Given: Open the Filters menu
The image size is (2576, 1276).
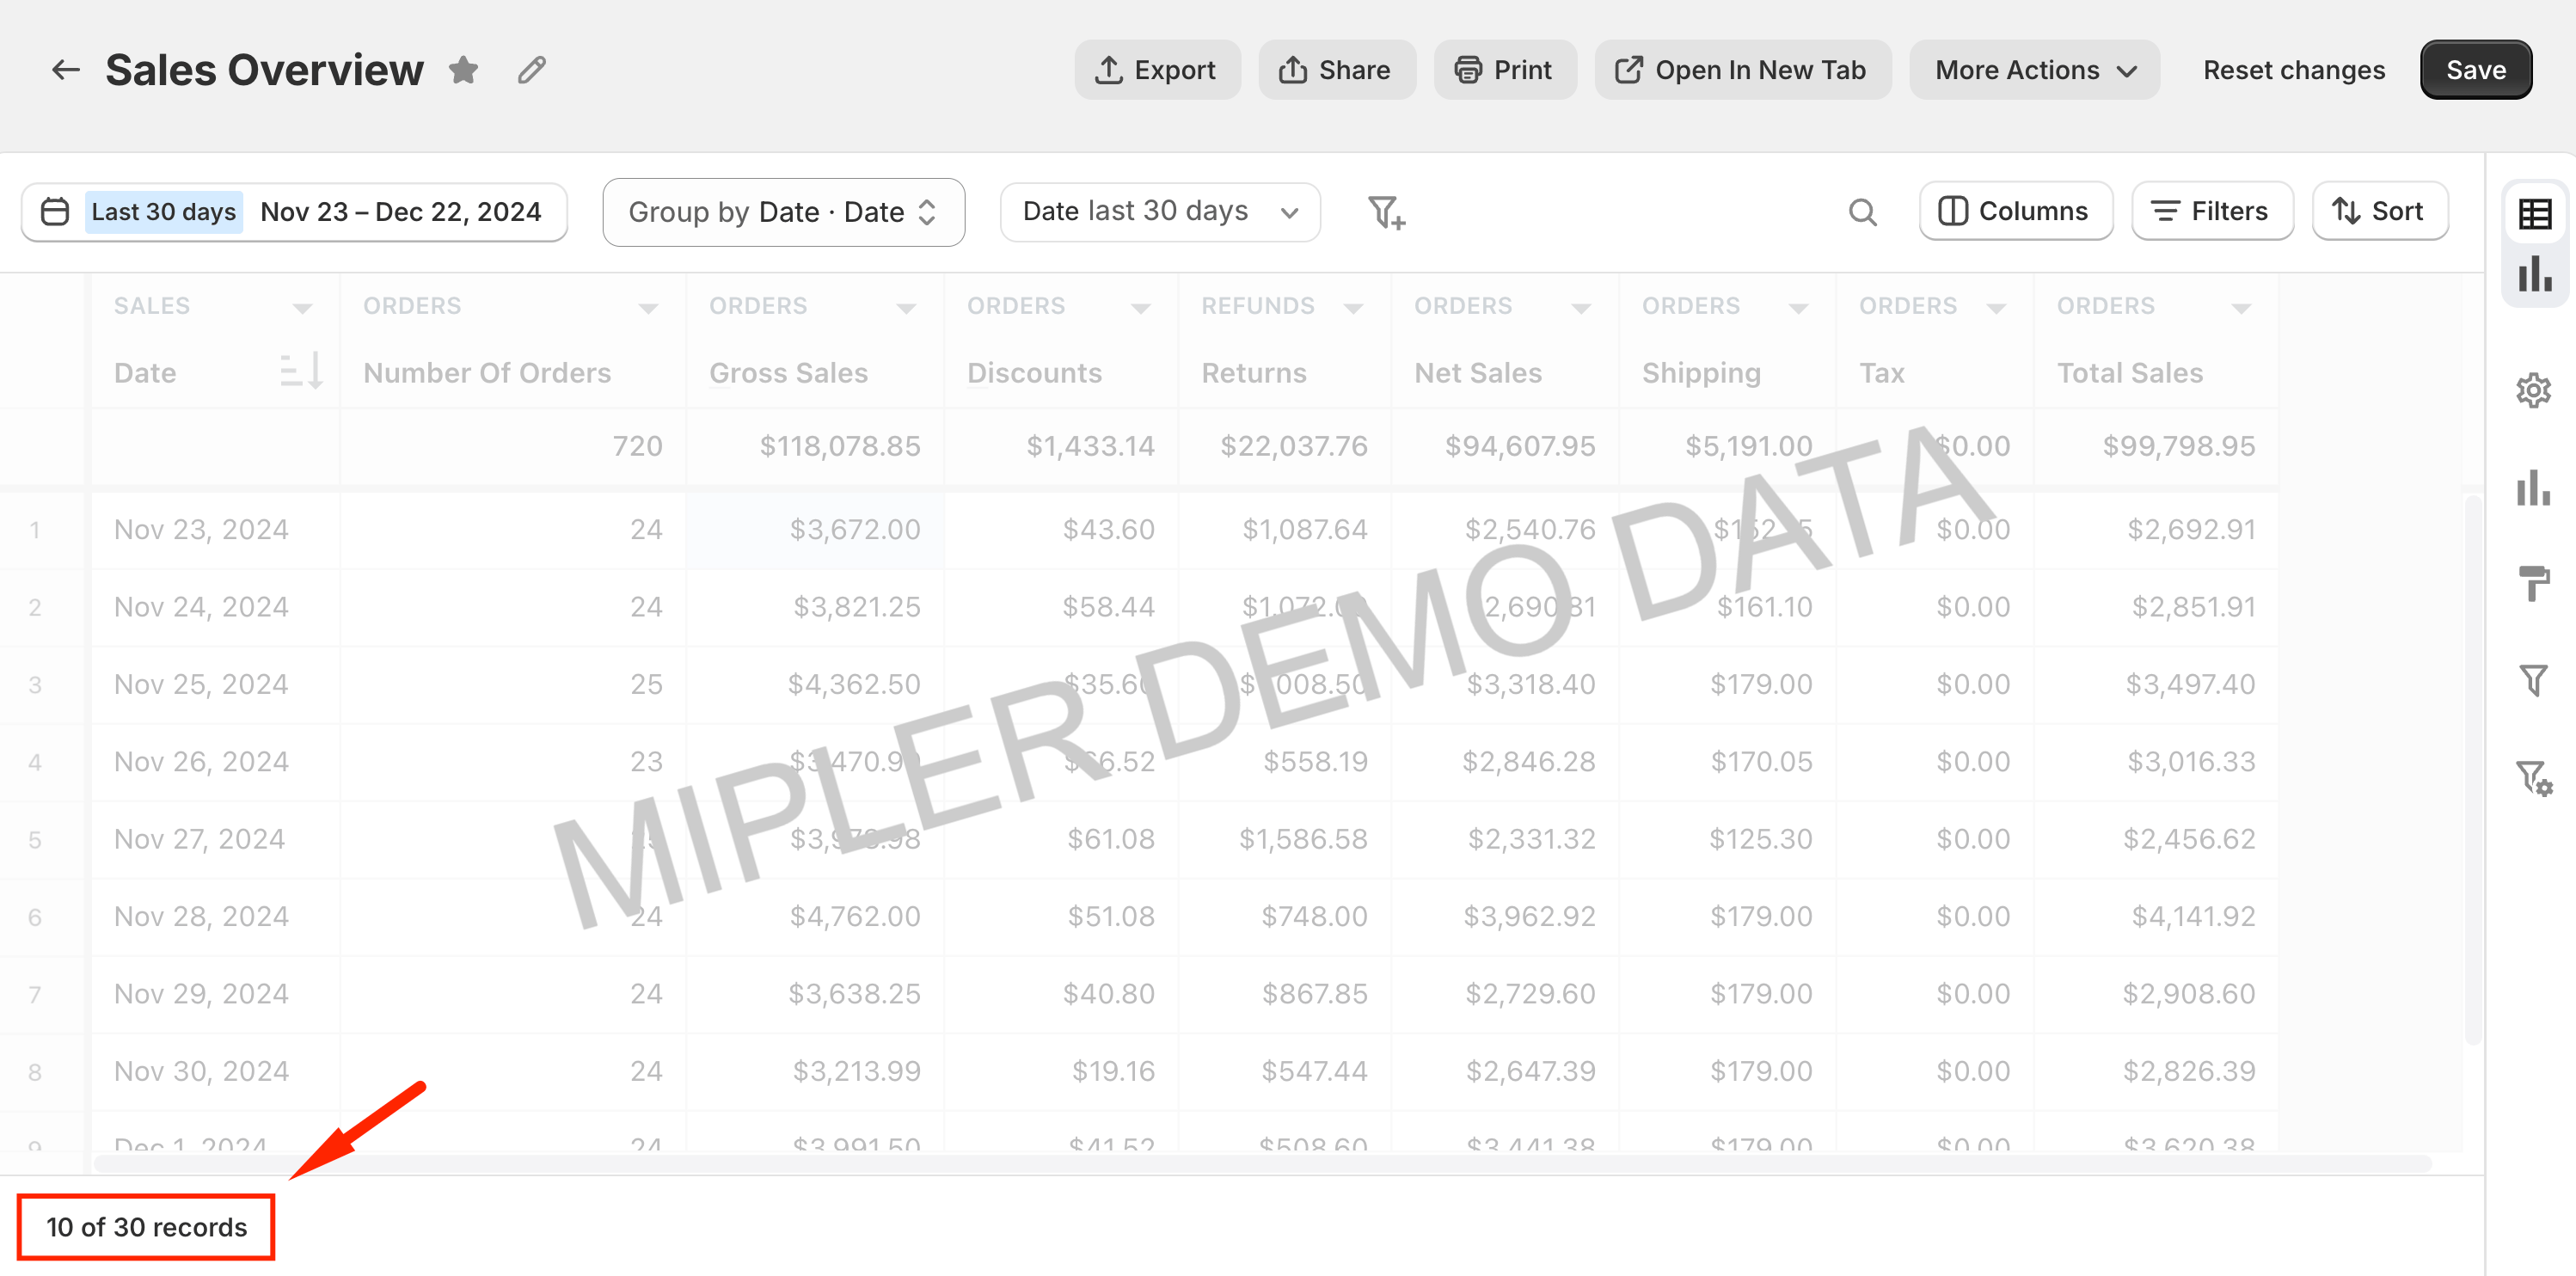Looking at the screenshot, I should (2212, 212).
